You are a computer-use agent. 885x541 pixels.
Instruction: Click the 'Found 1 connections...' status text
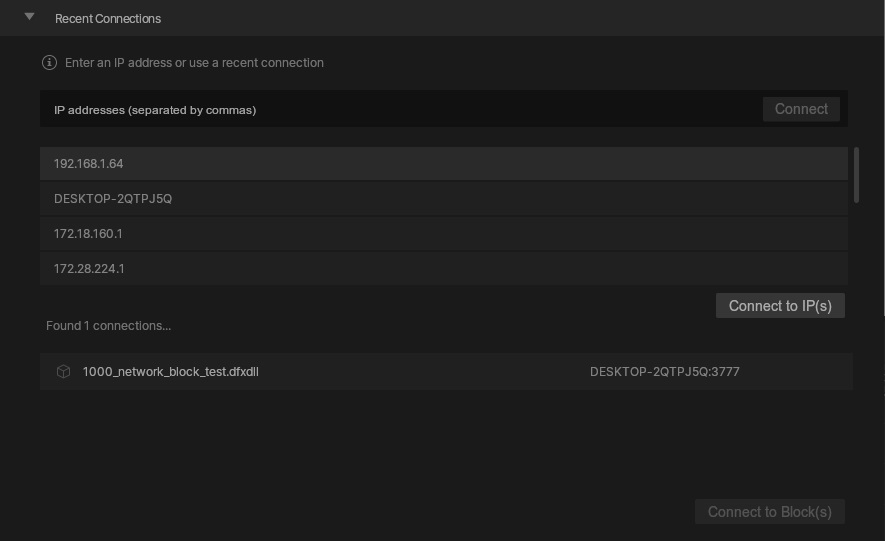tap(108, 326)
